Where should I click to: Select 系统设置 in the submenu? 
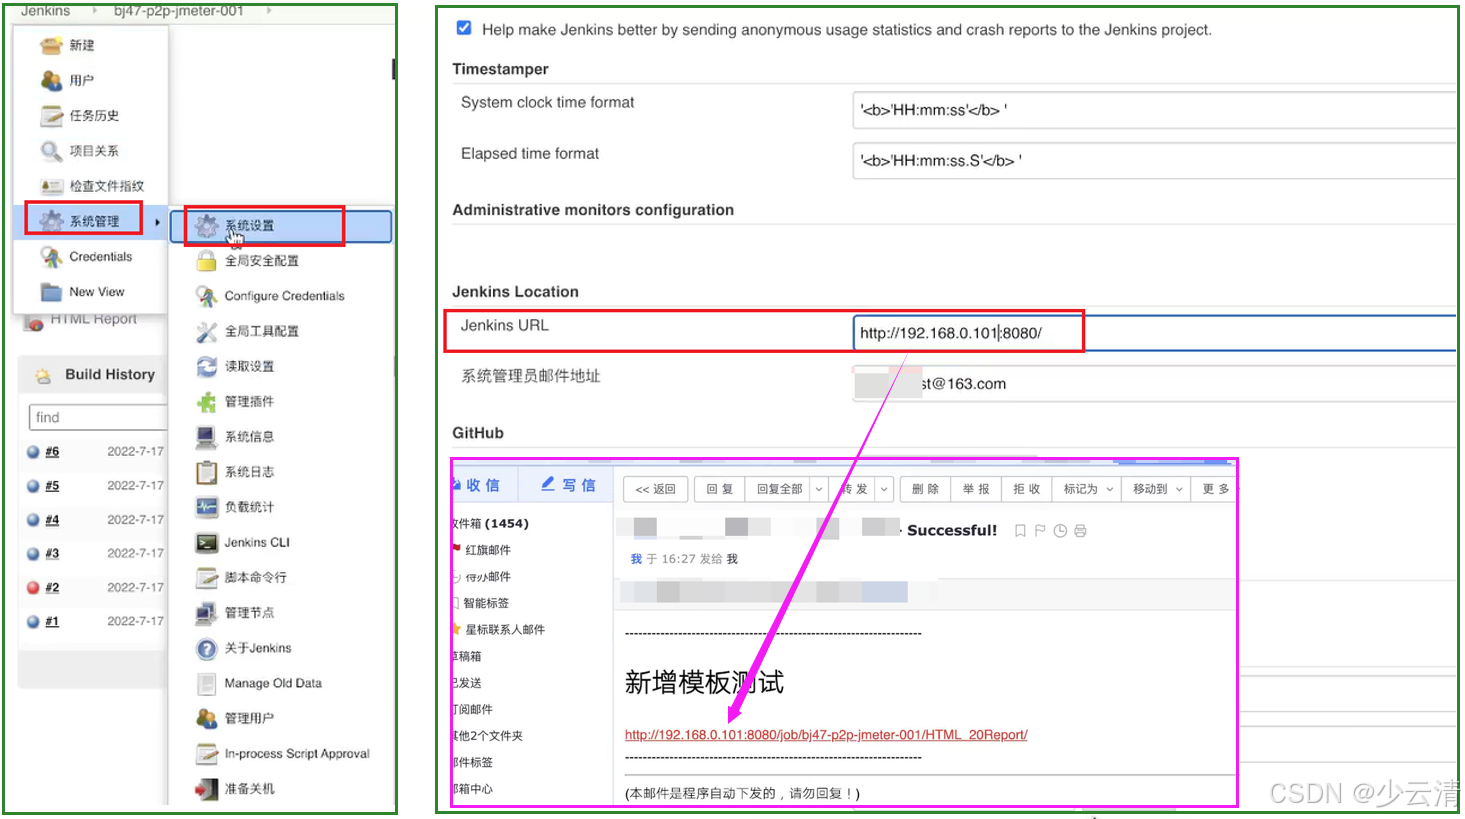coord(281,226)
